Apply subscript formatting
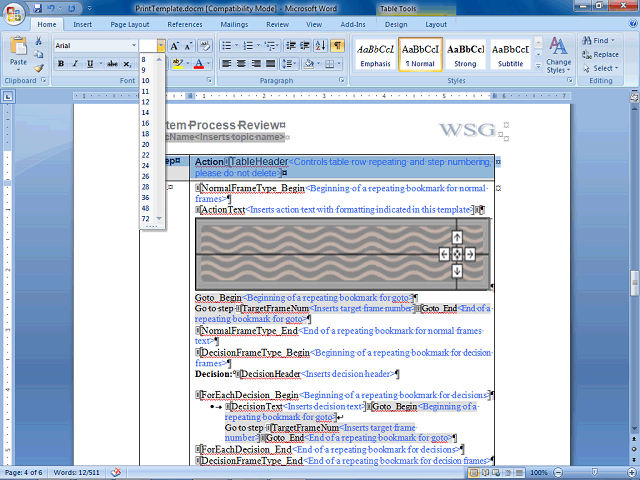 click(127, 64)
